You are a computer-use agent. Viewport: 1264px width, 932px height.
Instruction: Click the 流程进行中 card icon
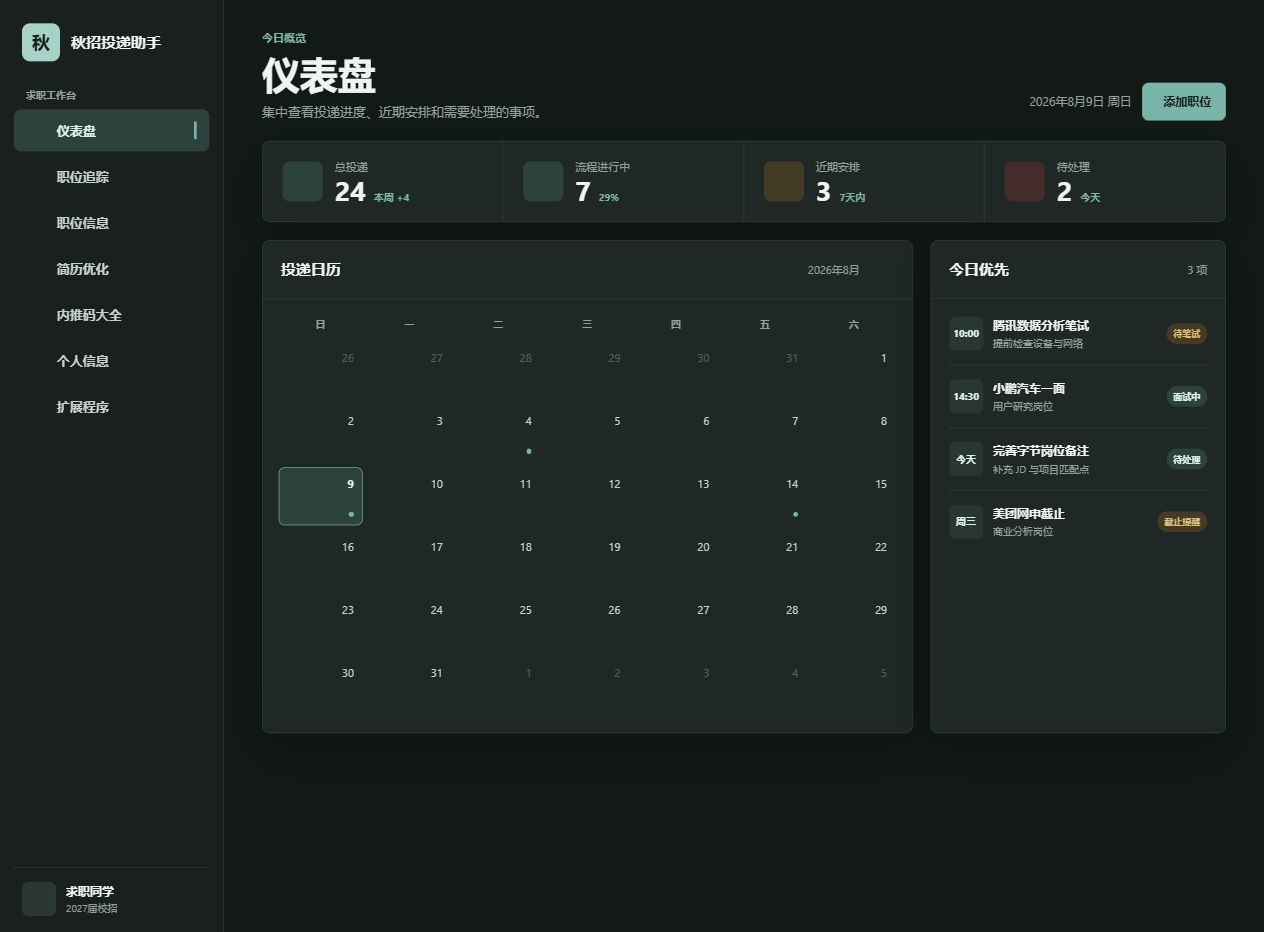[543, 181]
